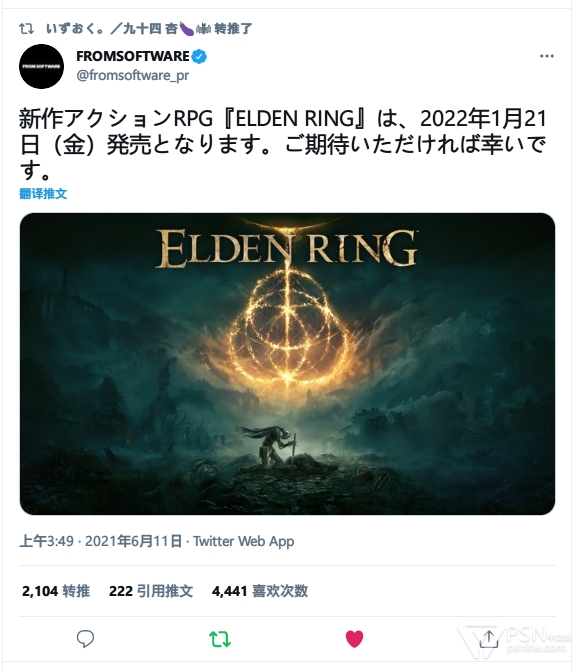Viewport: 583px width, 671px height.
Task: Click the FROMSOFTWARE profile avatar
Action: coord(42,66)
